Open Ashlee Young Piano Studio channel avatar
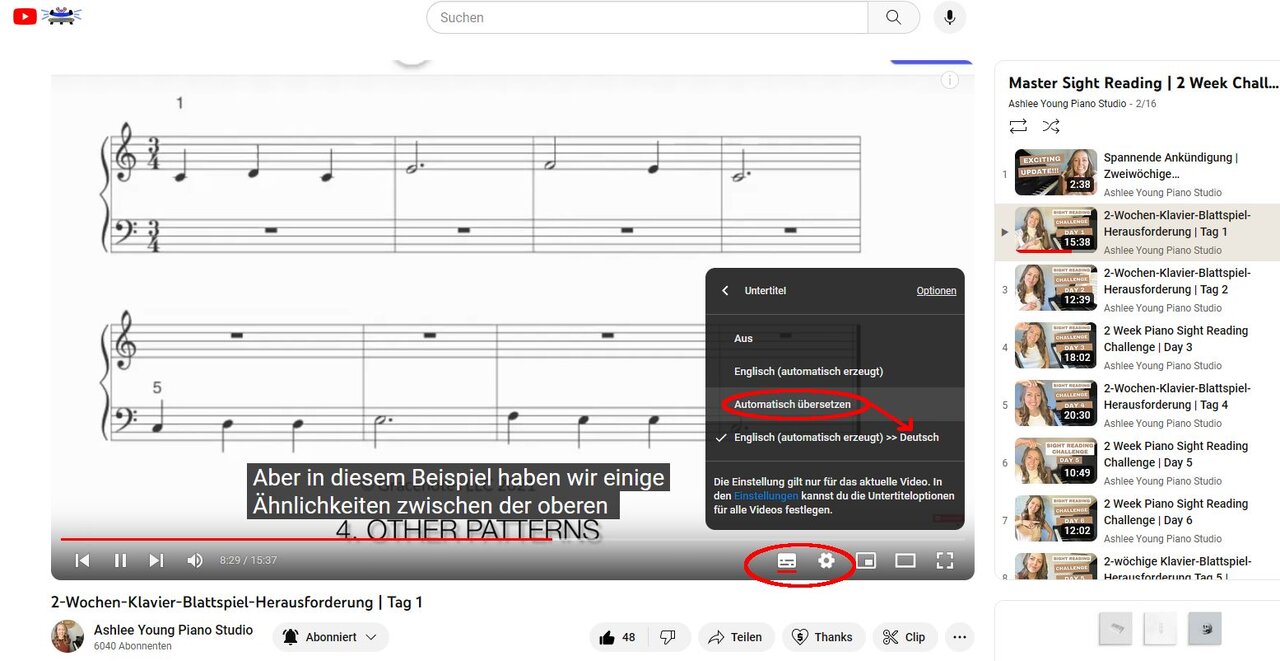Screen dimensions: 1280x661 [x=68, y=637]
